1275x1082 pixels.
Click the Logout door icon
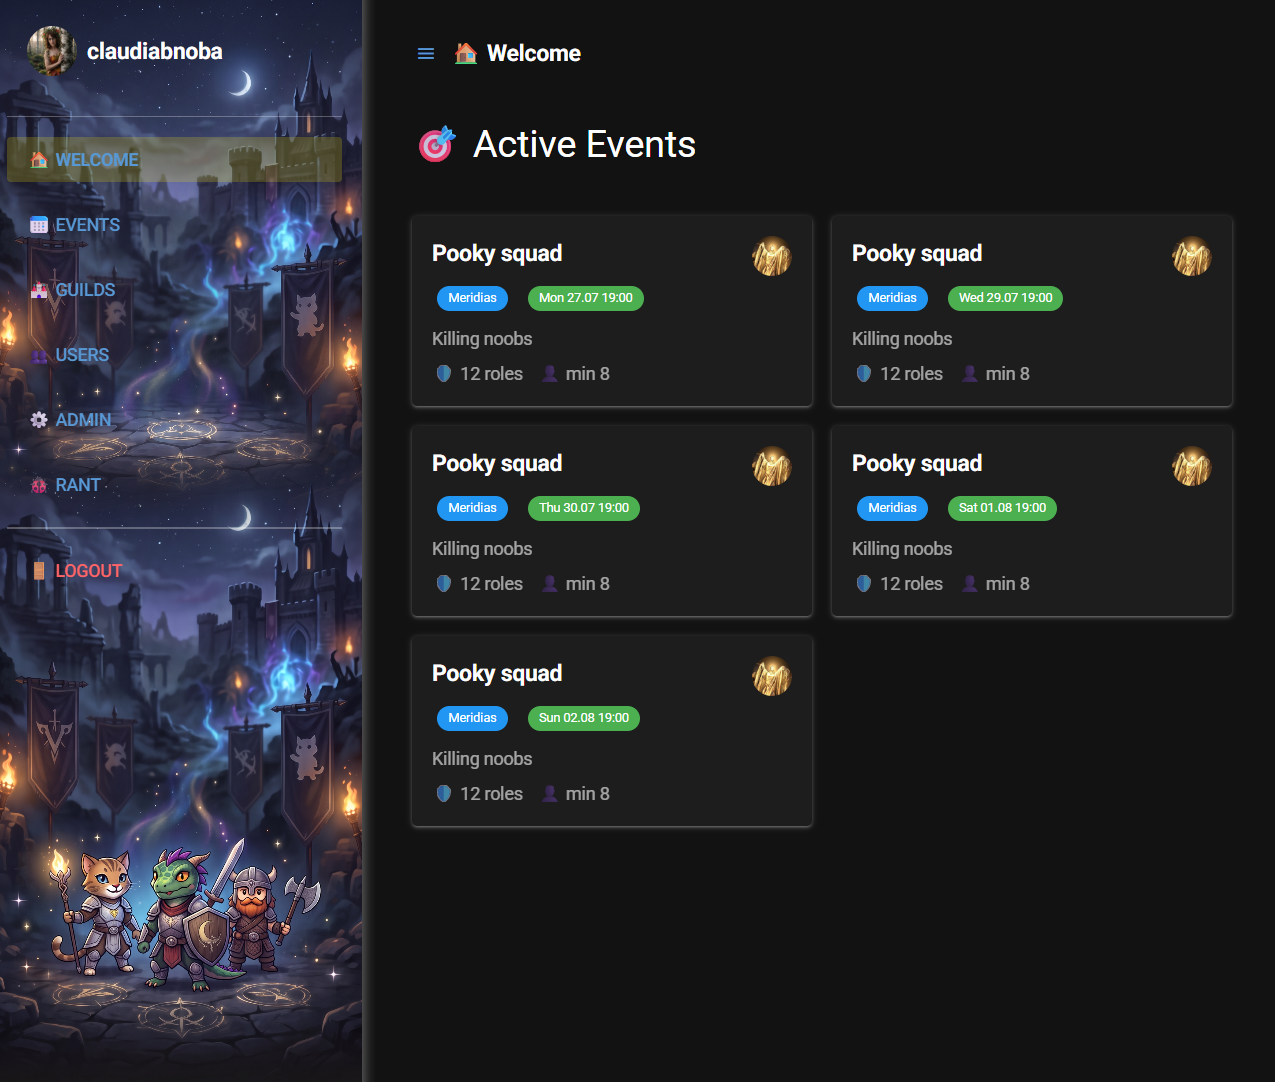[x=39, y=571]
